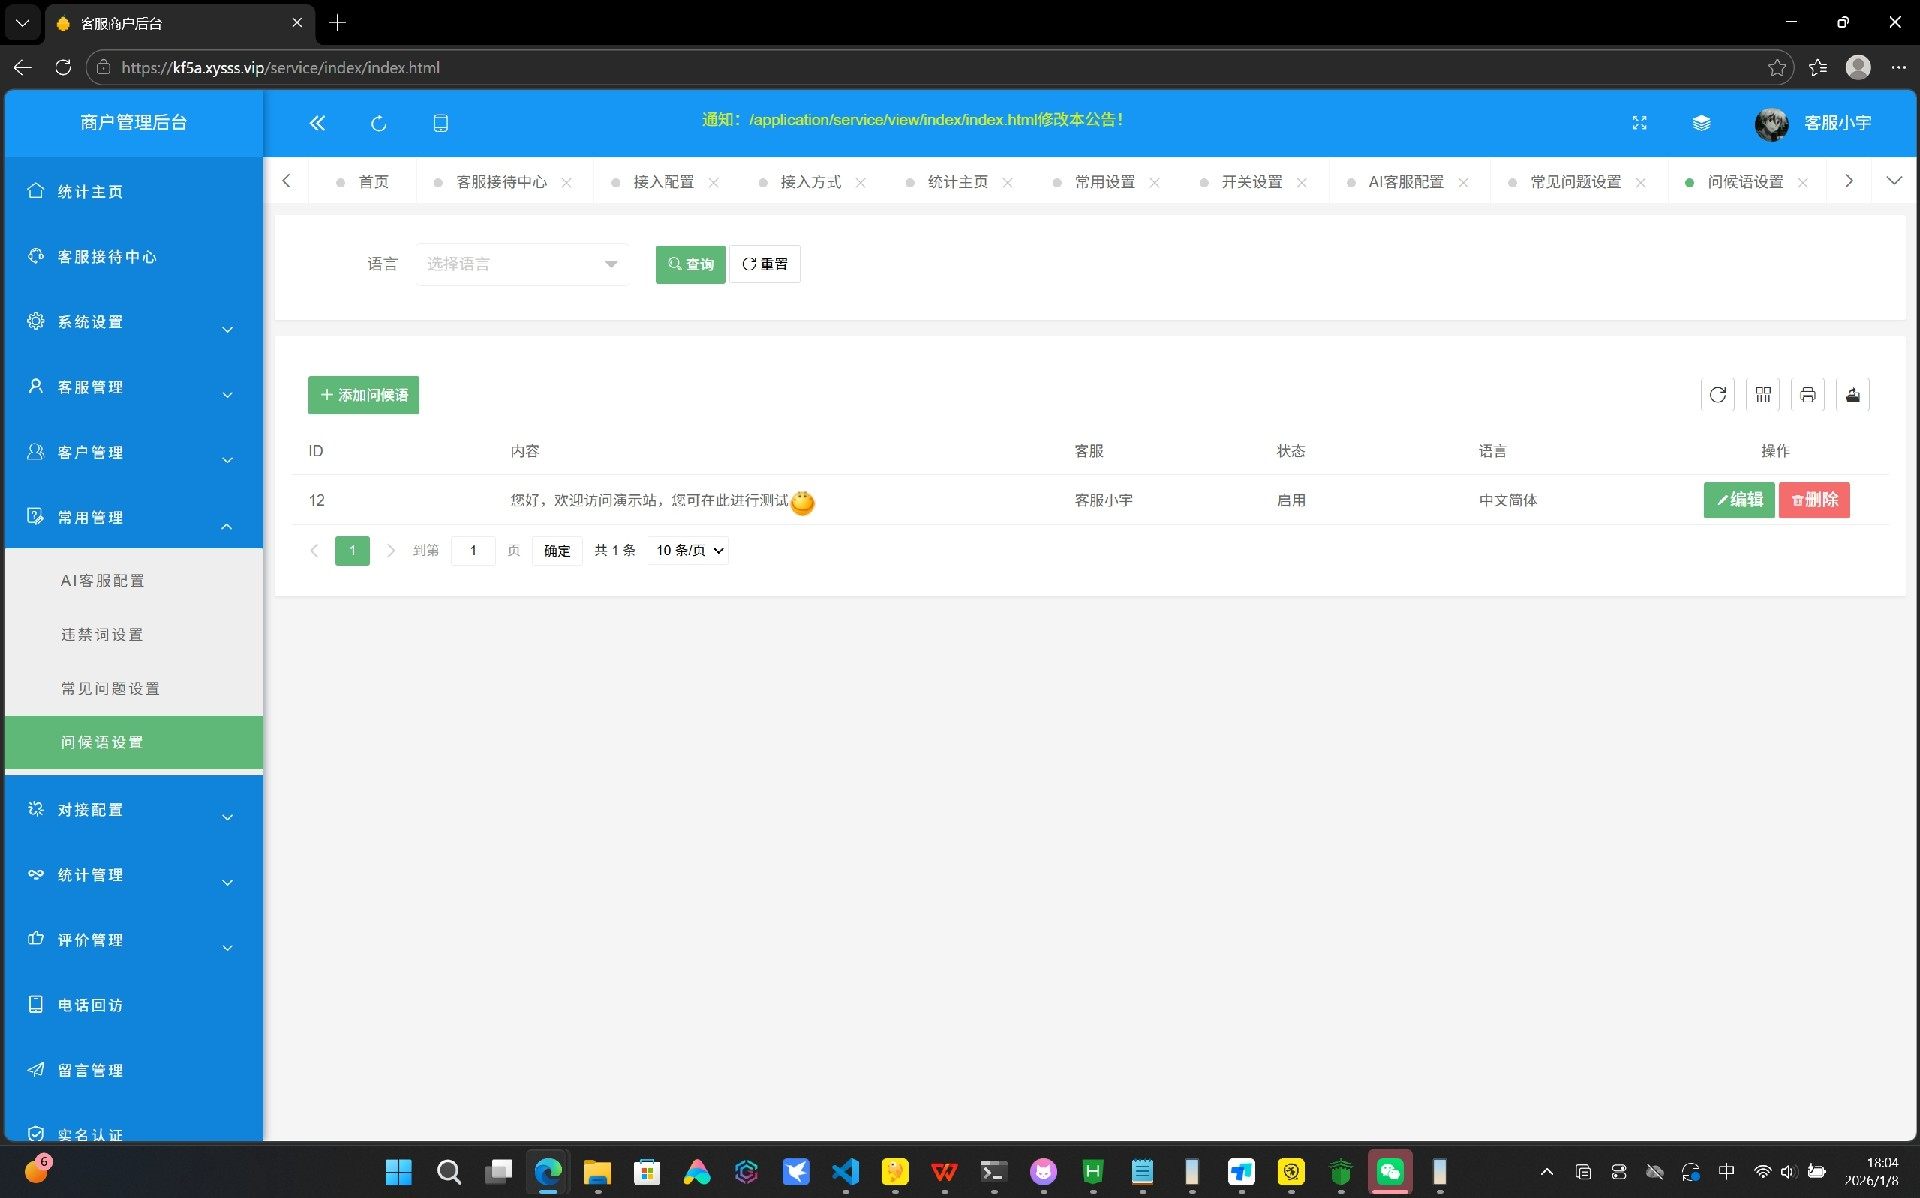Open AI客服配置 in the sidebar submenu
This screenshot has width=1920, height=1198.
pyautogui.click(x=103, y=581)
